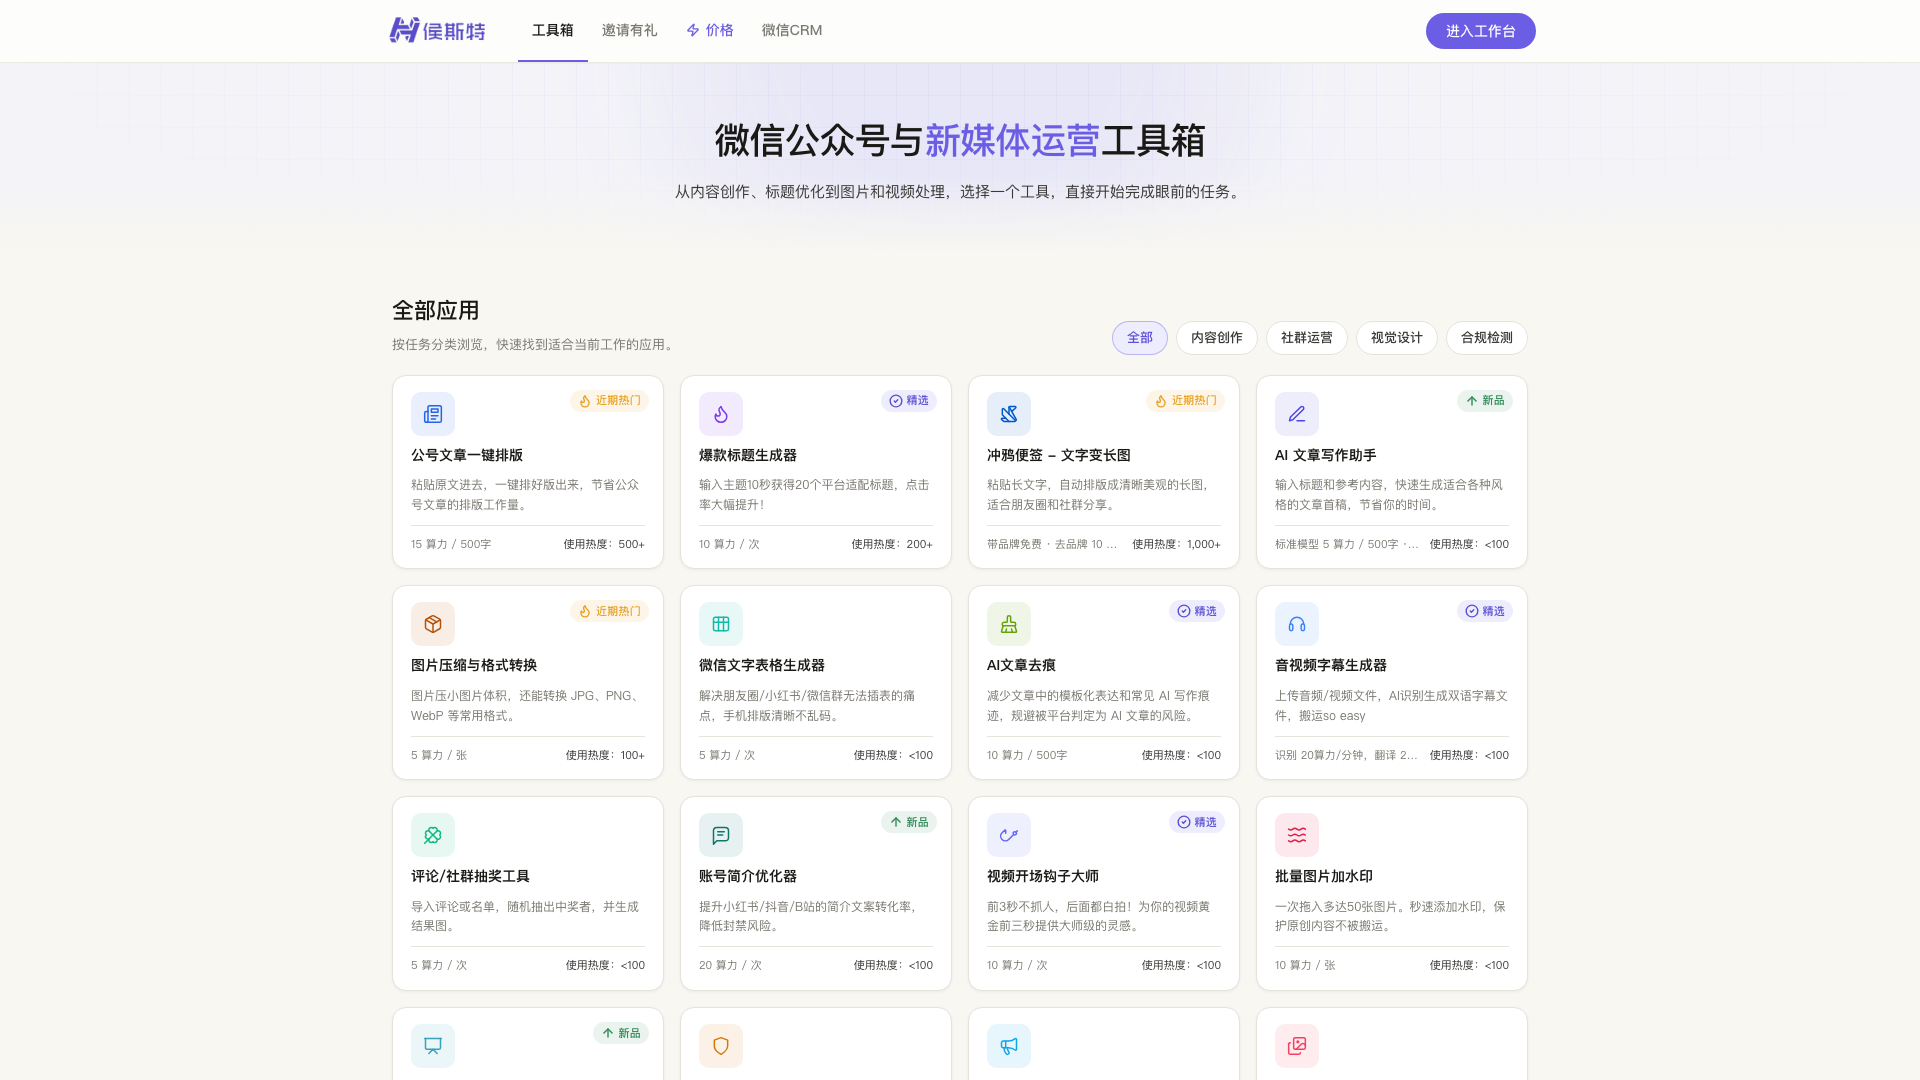The image size is (1920, 1080).
Task: Open the 微信文字表格生成器 title
Action: click(762, 665)
